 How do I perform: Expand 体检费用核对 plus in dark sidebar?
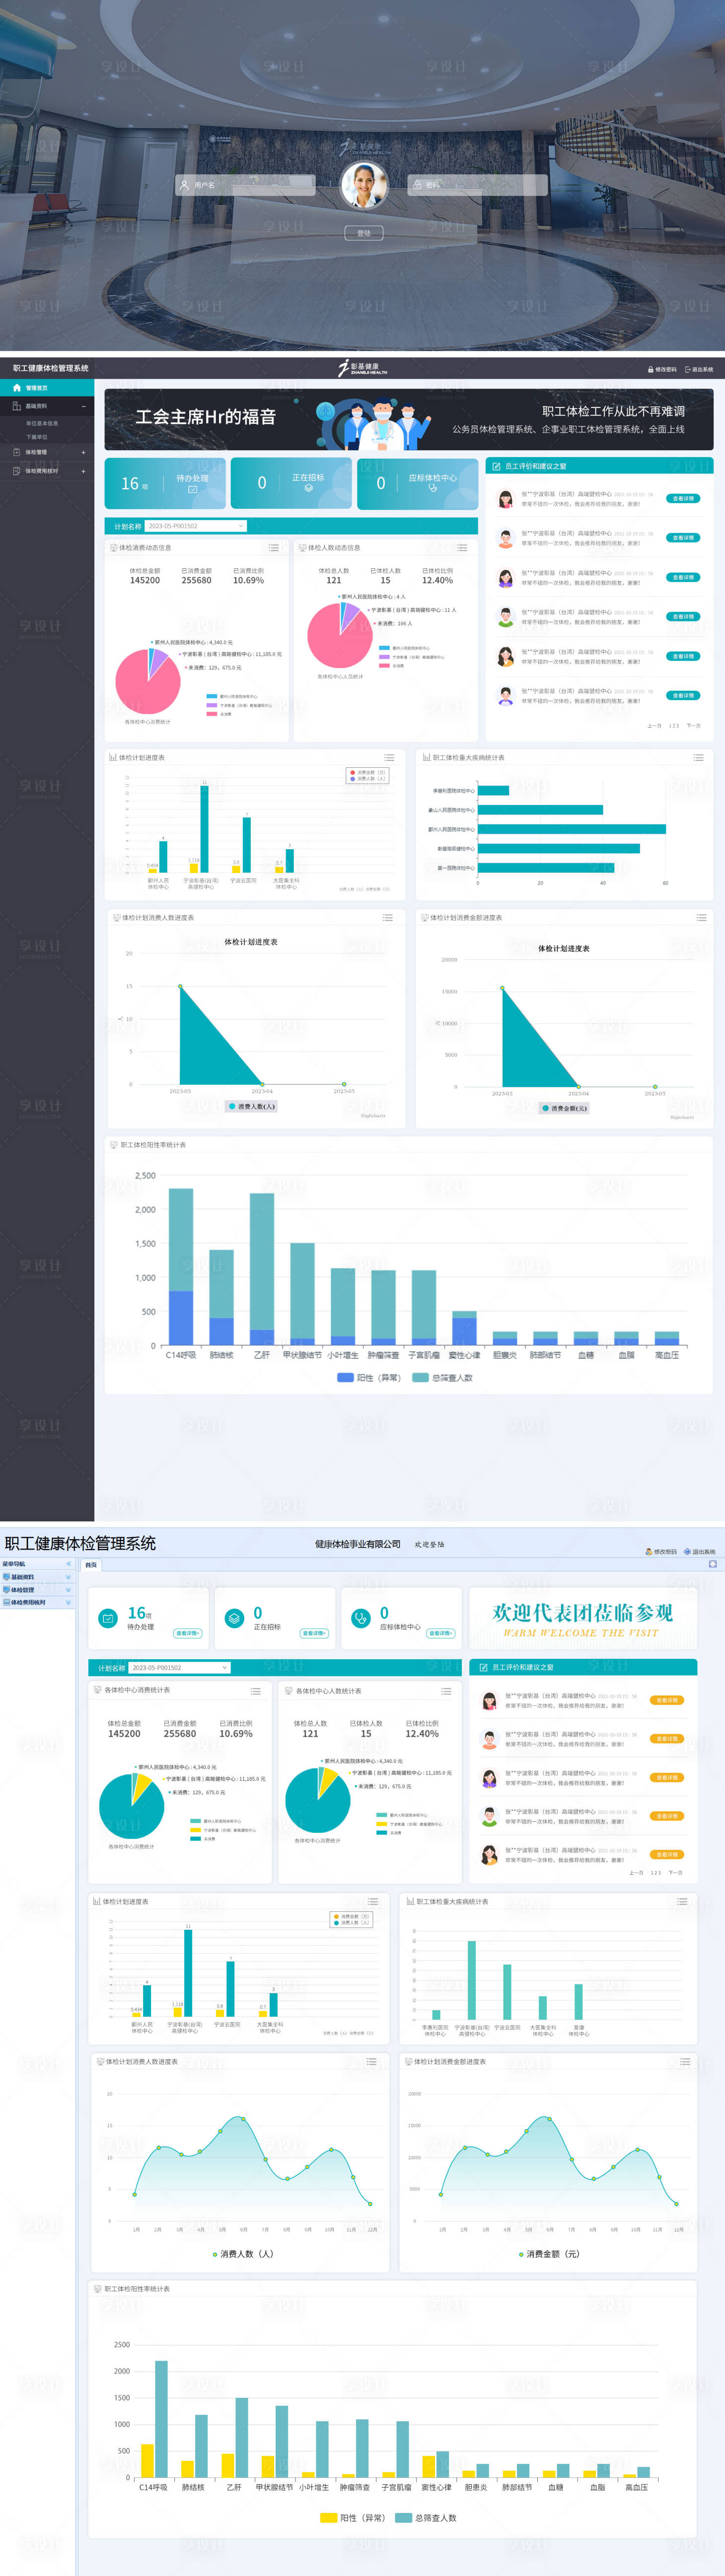coord(83,471)
